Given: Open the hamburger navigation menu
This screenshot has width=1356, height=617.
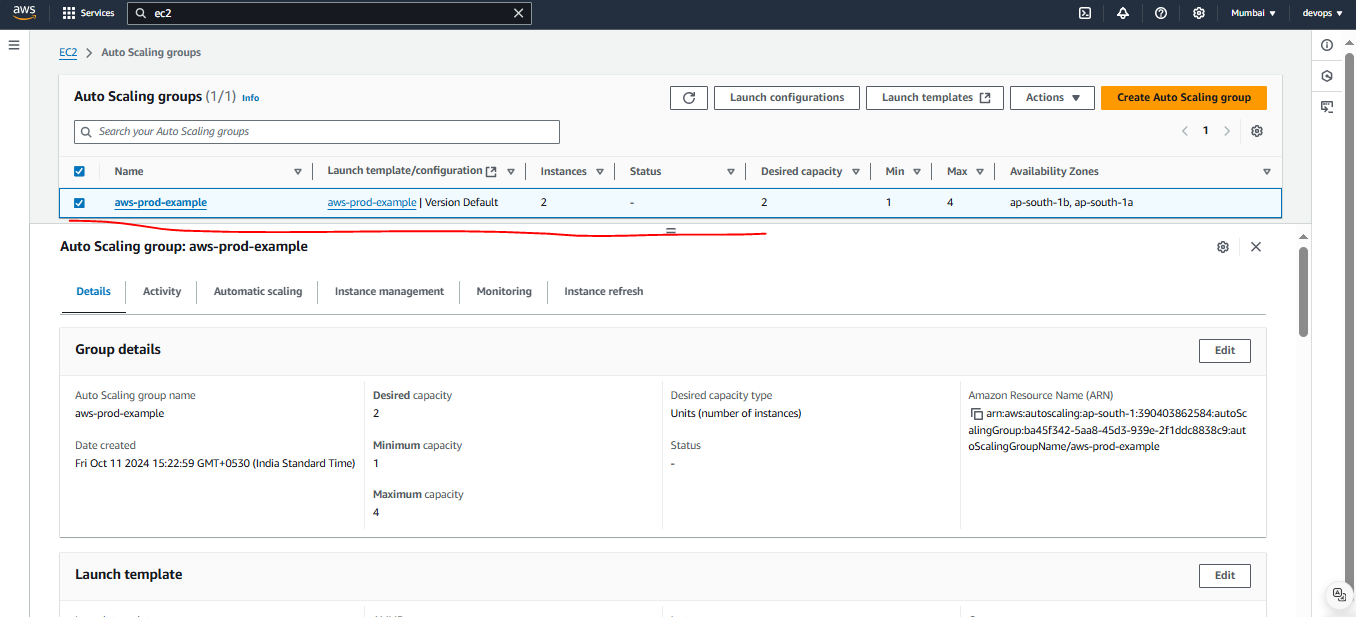Looking at the screenshot, I should click(x=14, y=45).
